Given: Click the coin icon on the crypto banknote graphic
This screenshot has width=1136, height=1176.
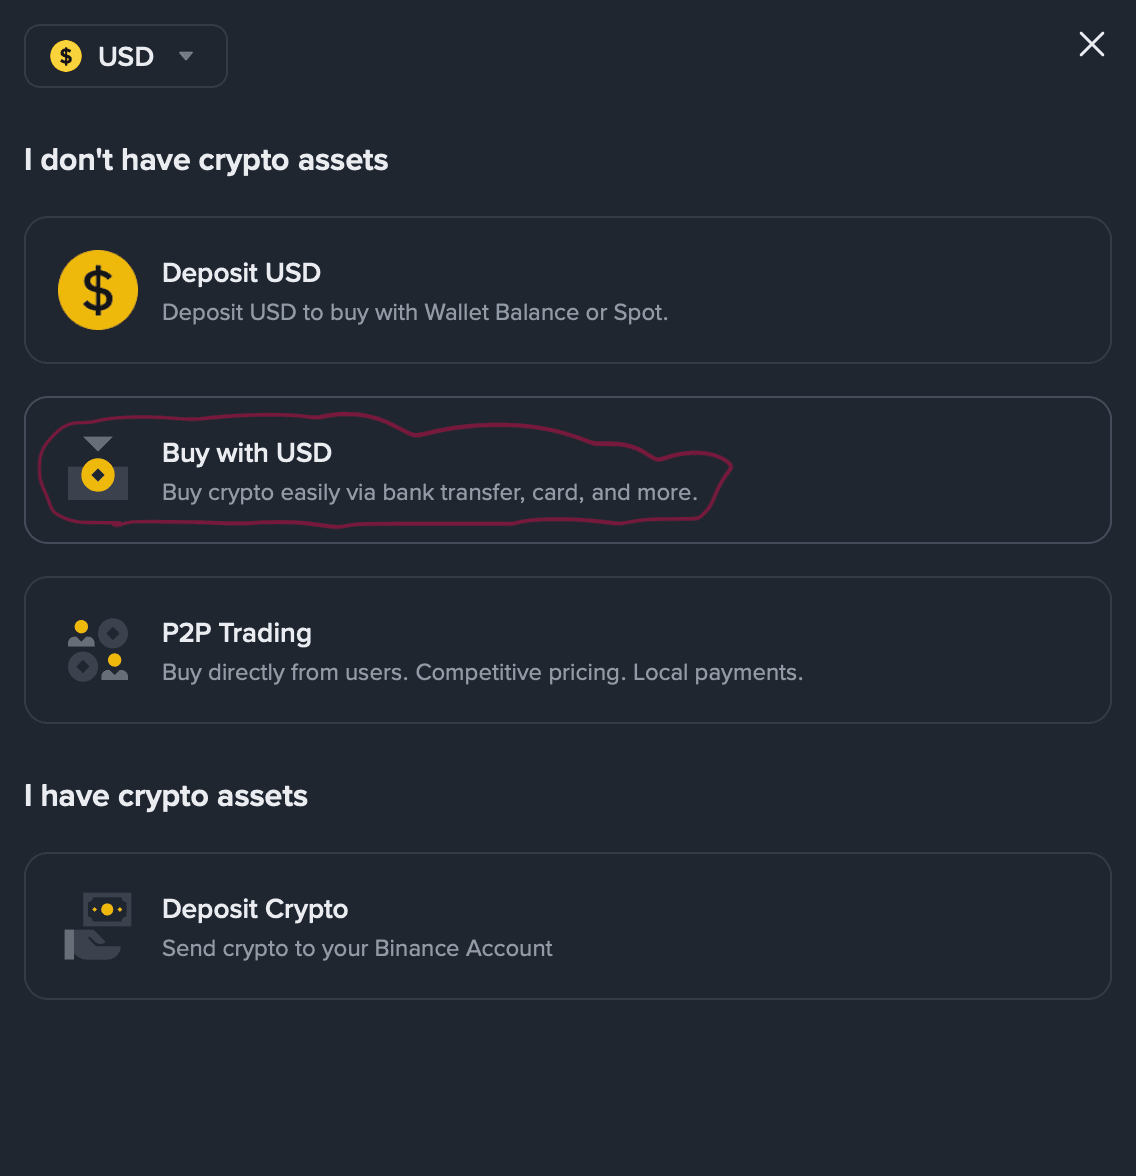Looking at the screenshot, I should pos(106,909).
